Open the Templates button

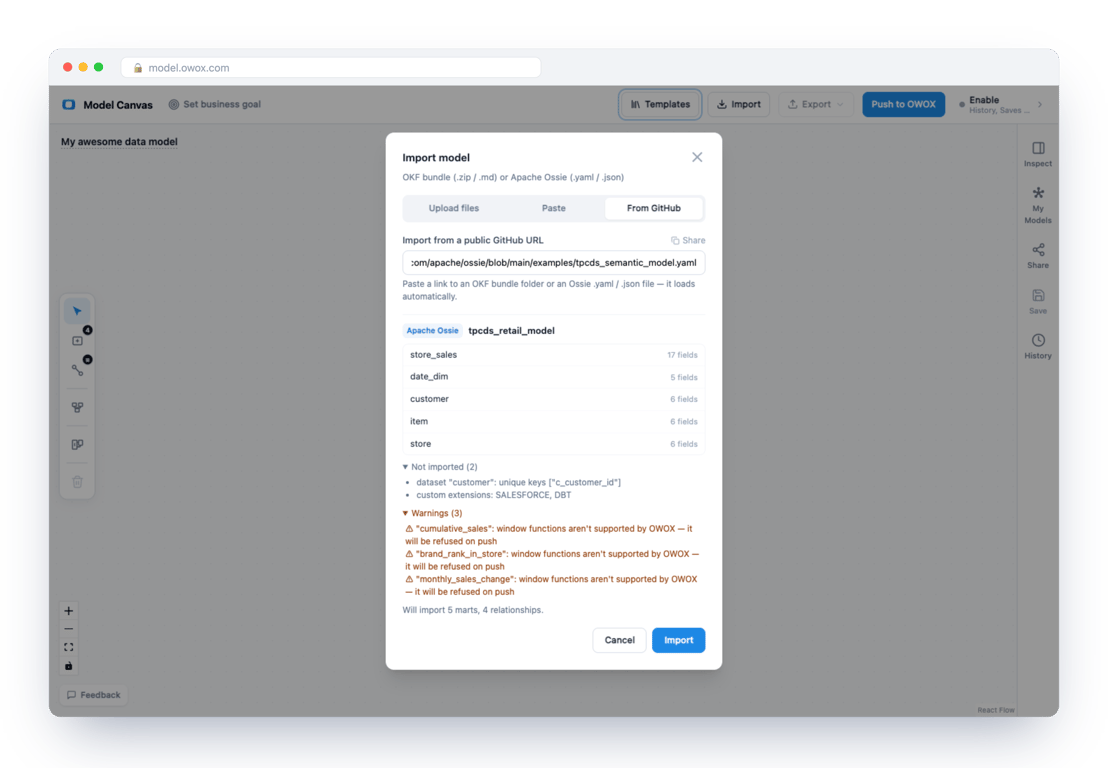point(660,104)
